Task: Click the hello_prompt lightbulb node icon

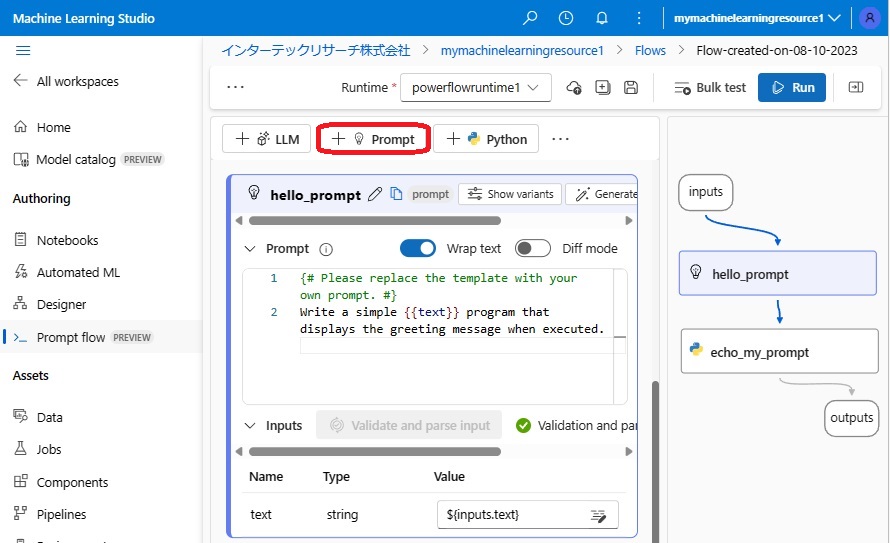Action: coord(254,193)
